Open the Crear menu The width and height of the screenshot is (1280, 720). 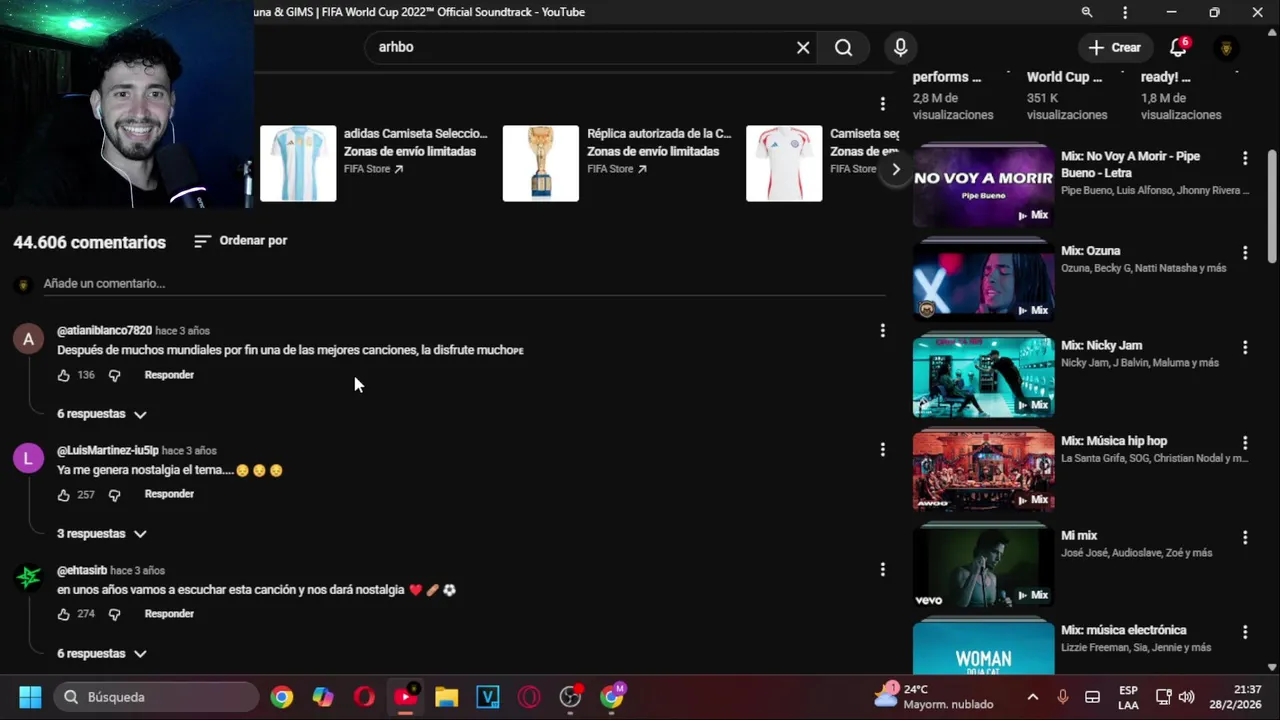click(x=1114, y=47)
